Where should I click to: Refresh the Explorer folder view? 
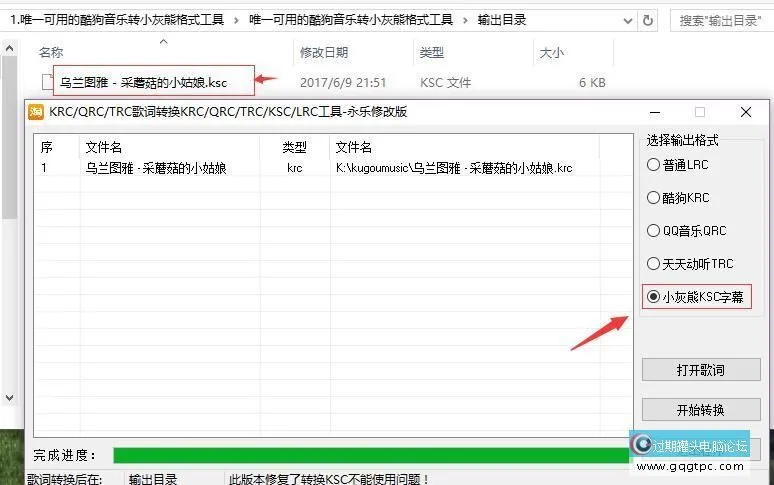[647, 21]
